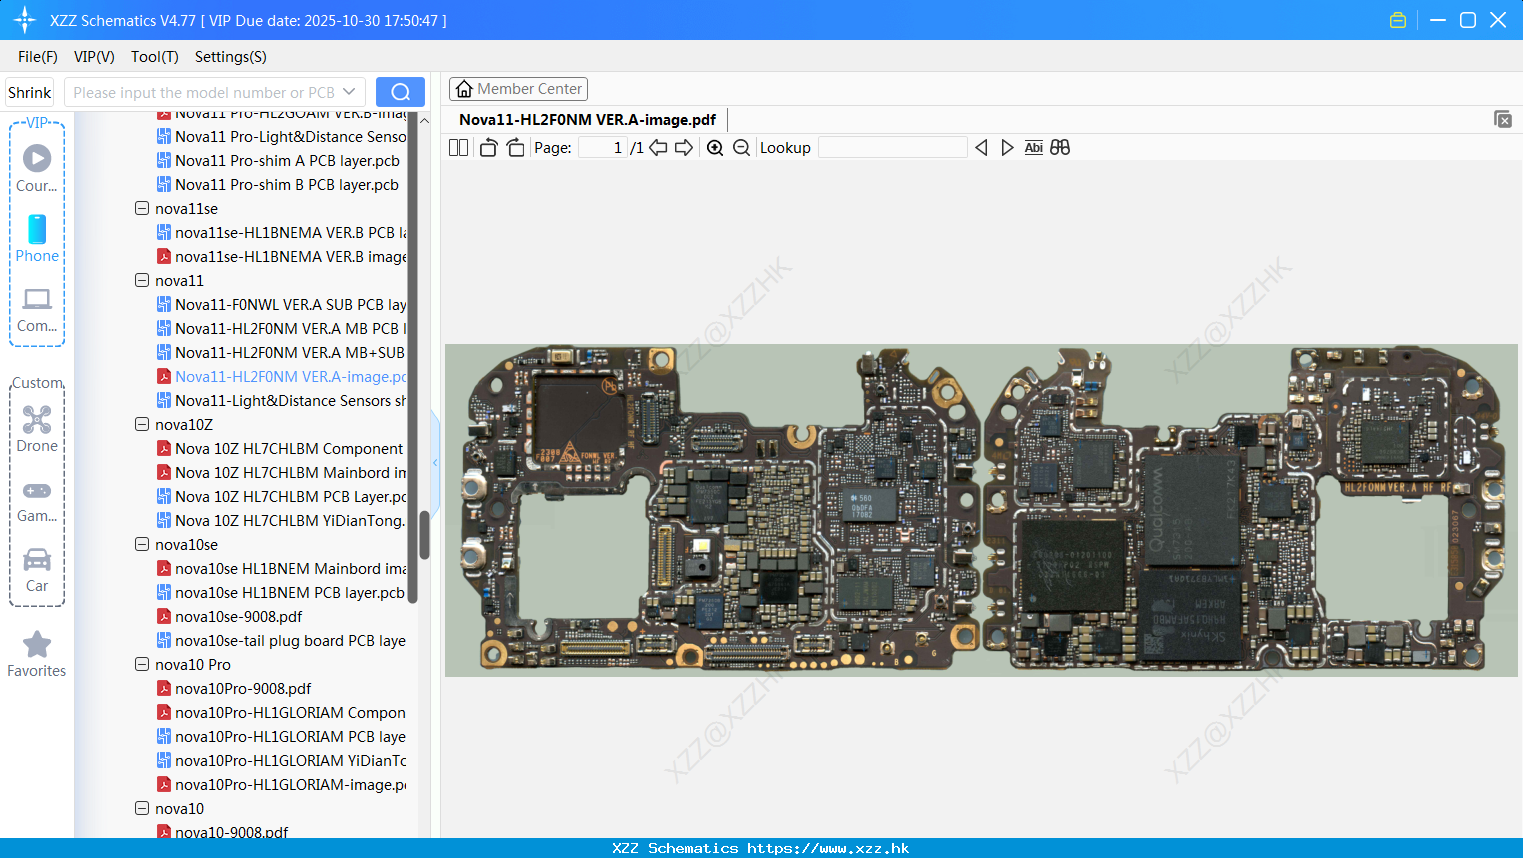Image resolution: width=1523 pixels, height=858 pixels.
Task: Open the File(F) menu
Action: [38, 57]
